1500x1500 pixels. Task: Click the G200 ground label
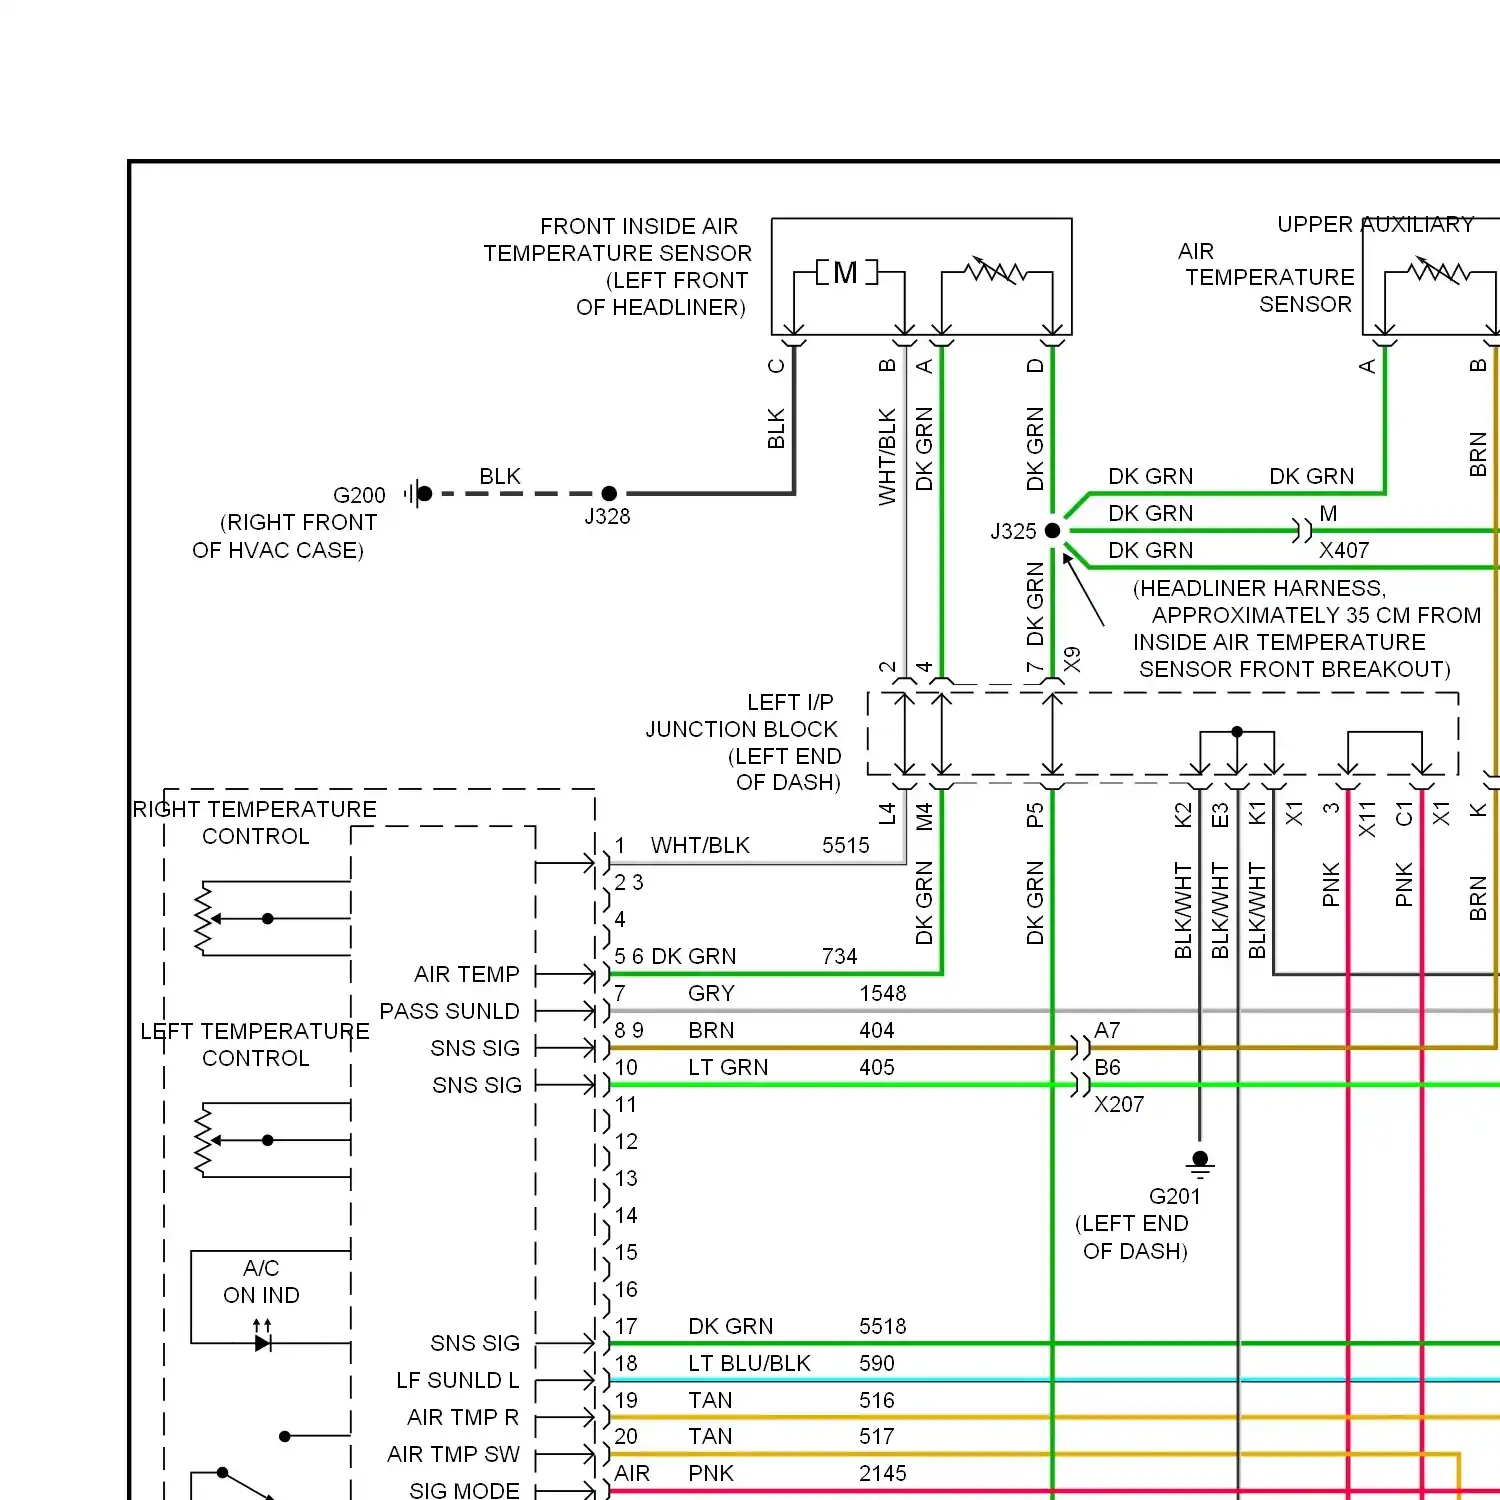[359, 495]
